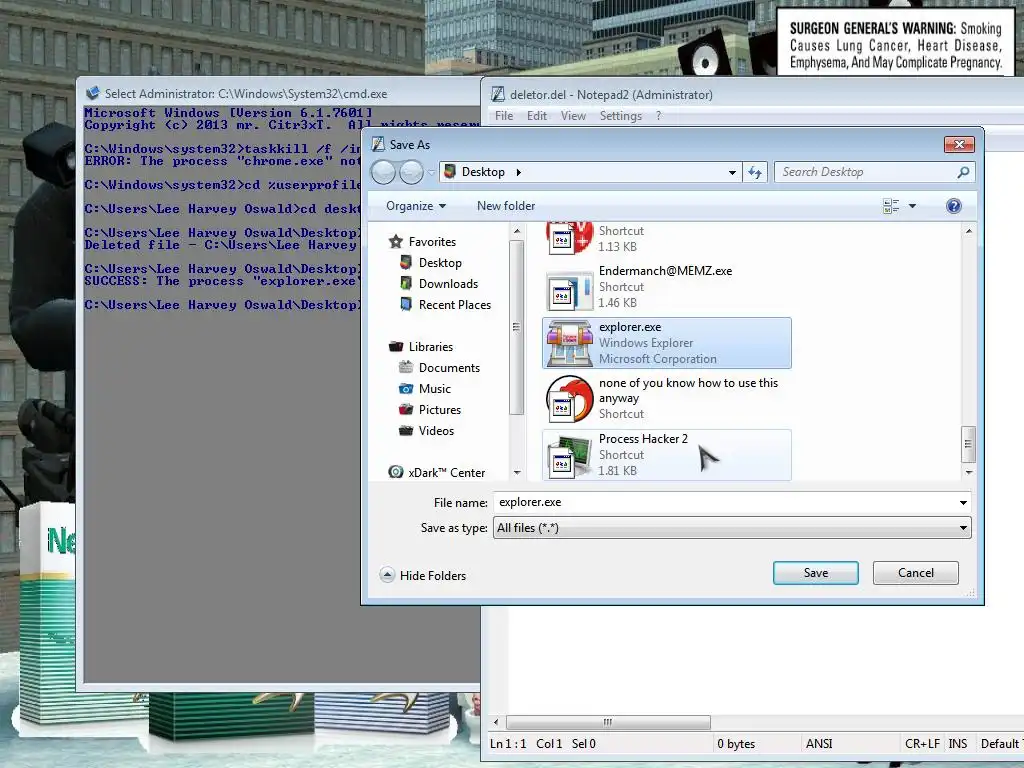Viewport: 1024px width, 768px height.
Task: Select the explorer.exe file icon
Action: click(x=569, y=343)
